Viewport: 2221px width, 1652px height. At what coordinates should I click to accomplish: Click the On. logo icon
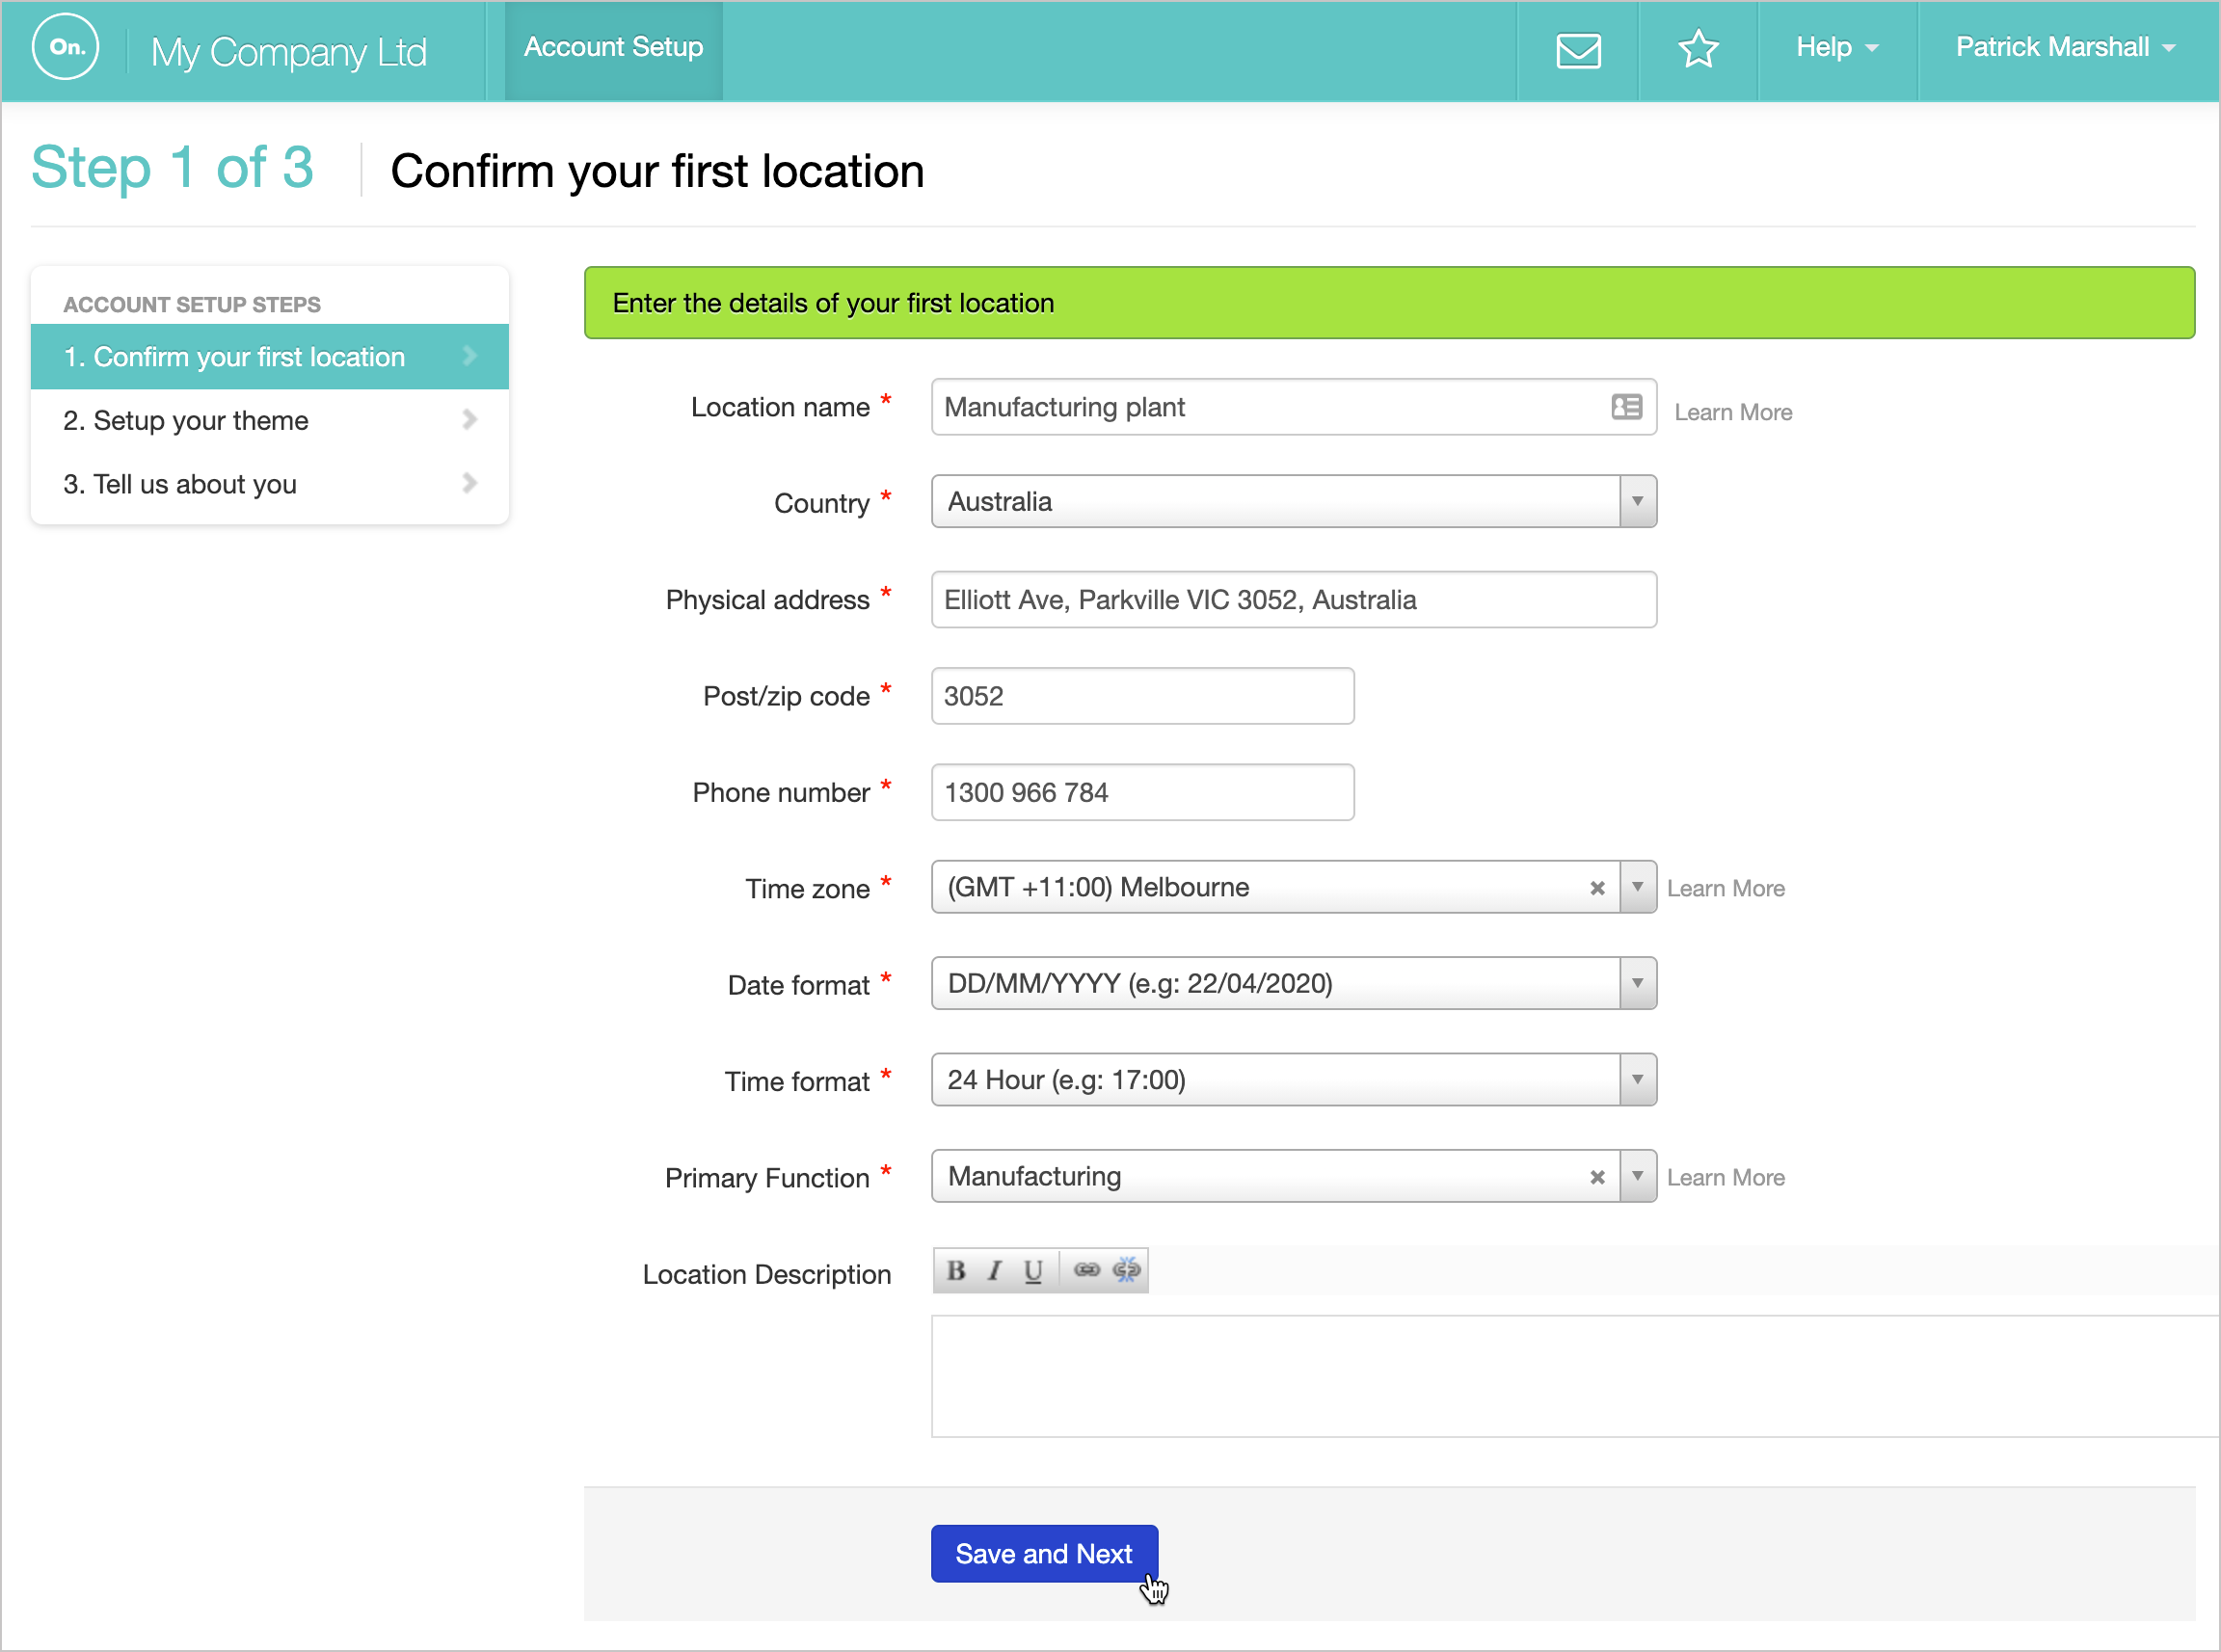(66, 47)
